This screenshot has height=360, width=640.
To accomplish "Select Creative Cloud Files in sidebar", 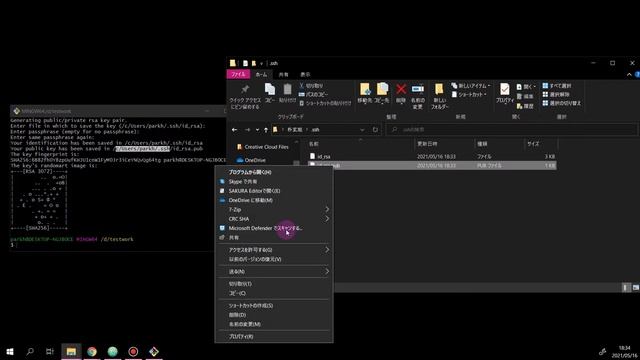I will [263, 147].
